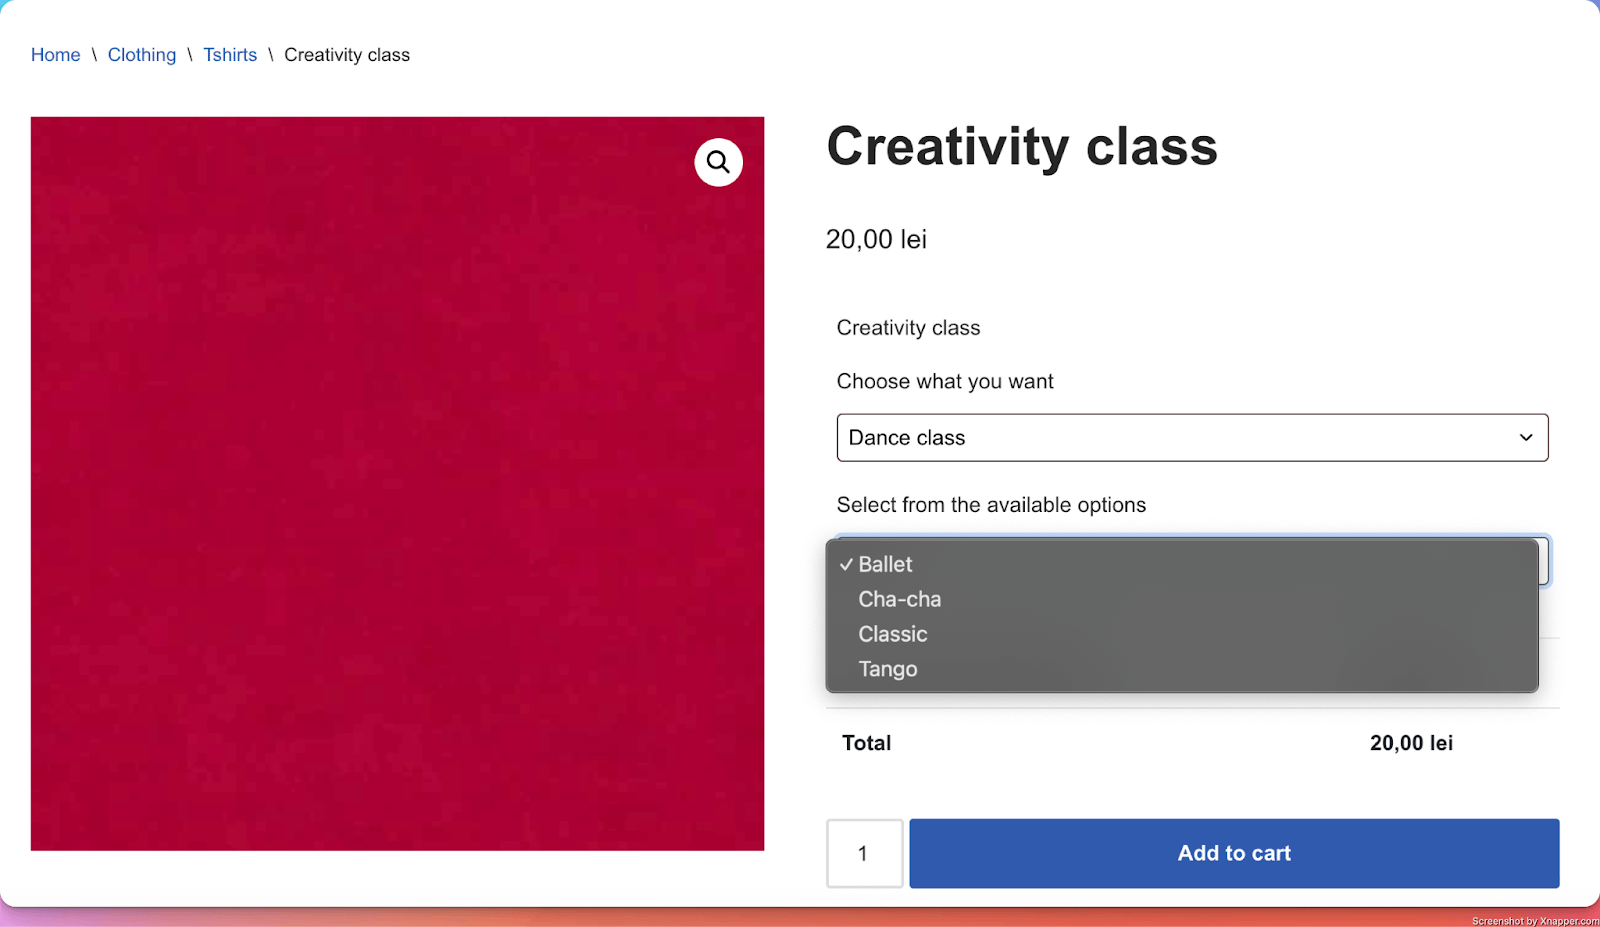The image size is (1600, 927).
Task: Click the bold Total label
Action: point(866,743)
